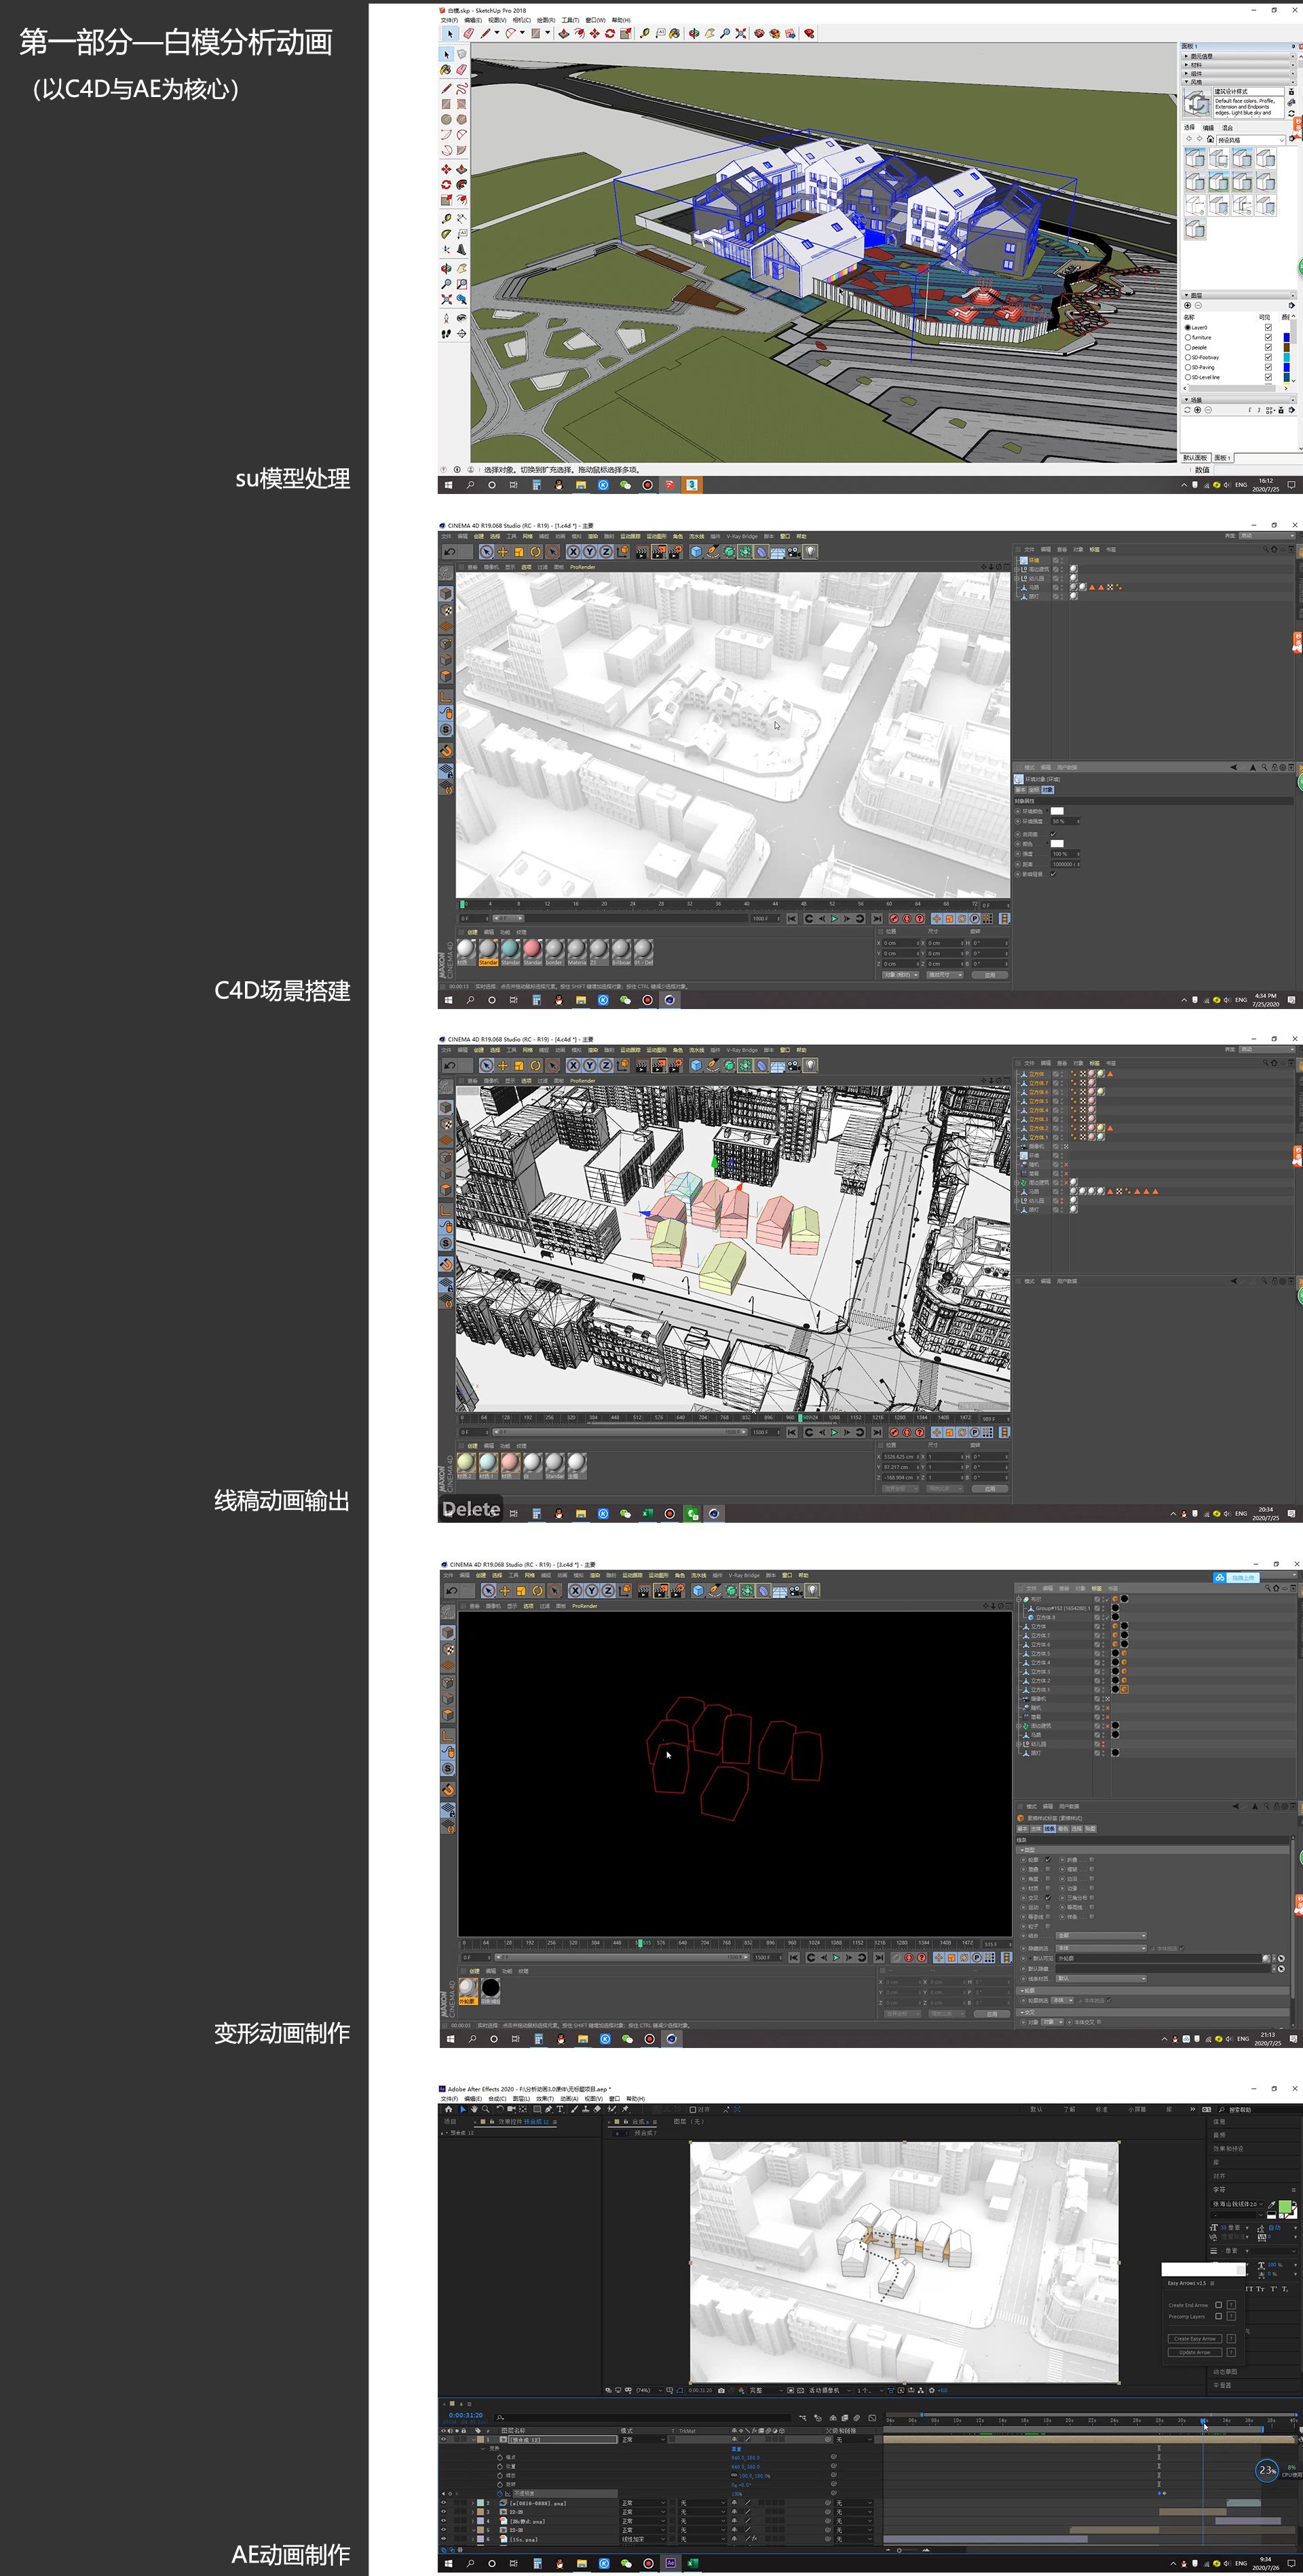
Task: Switch to 坐标 tab in 1.c4d attributes
Action: [x=1033, y=790]
